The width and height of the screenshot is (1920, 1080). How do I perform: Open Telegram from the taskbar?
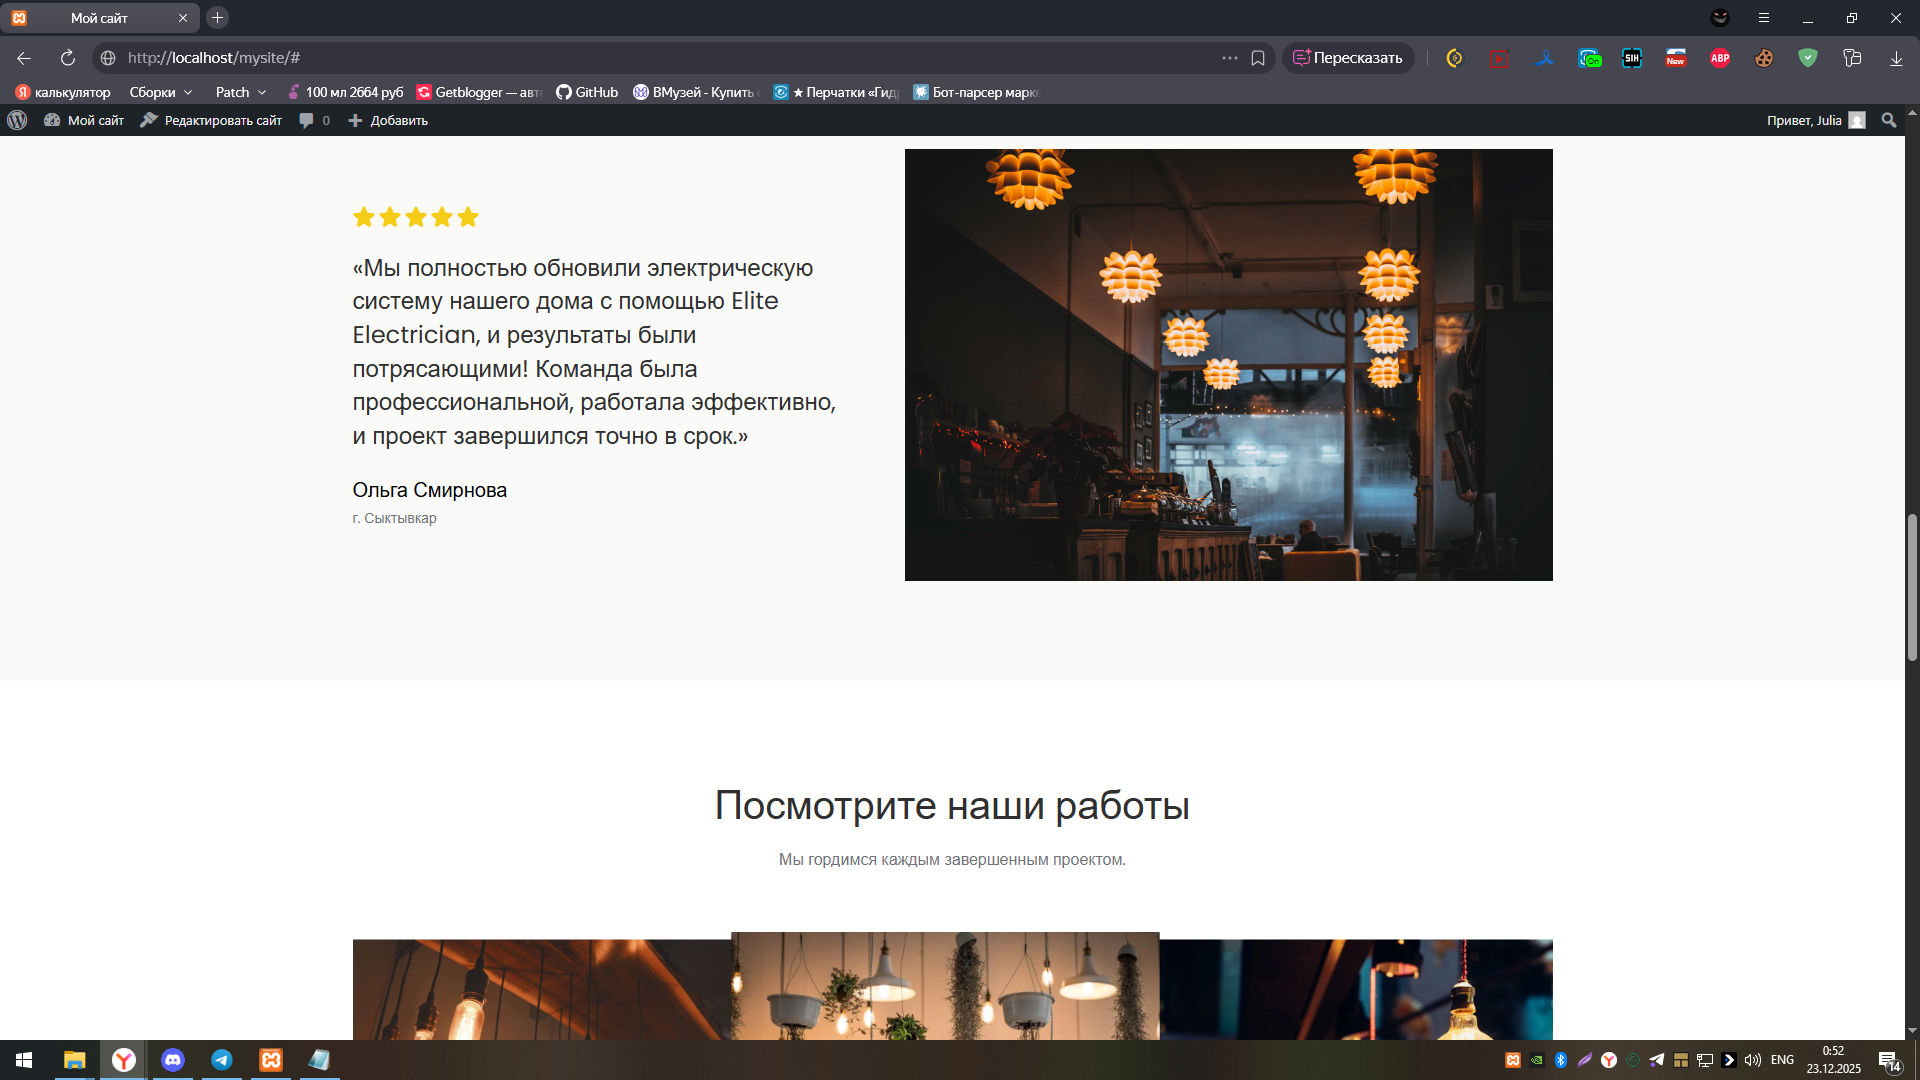pyautogui.click(x=222, y=1060)
